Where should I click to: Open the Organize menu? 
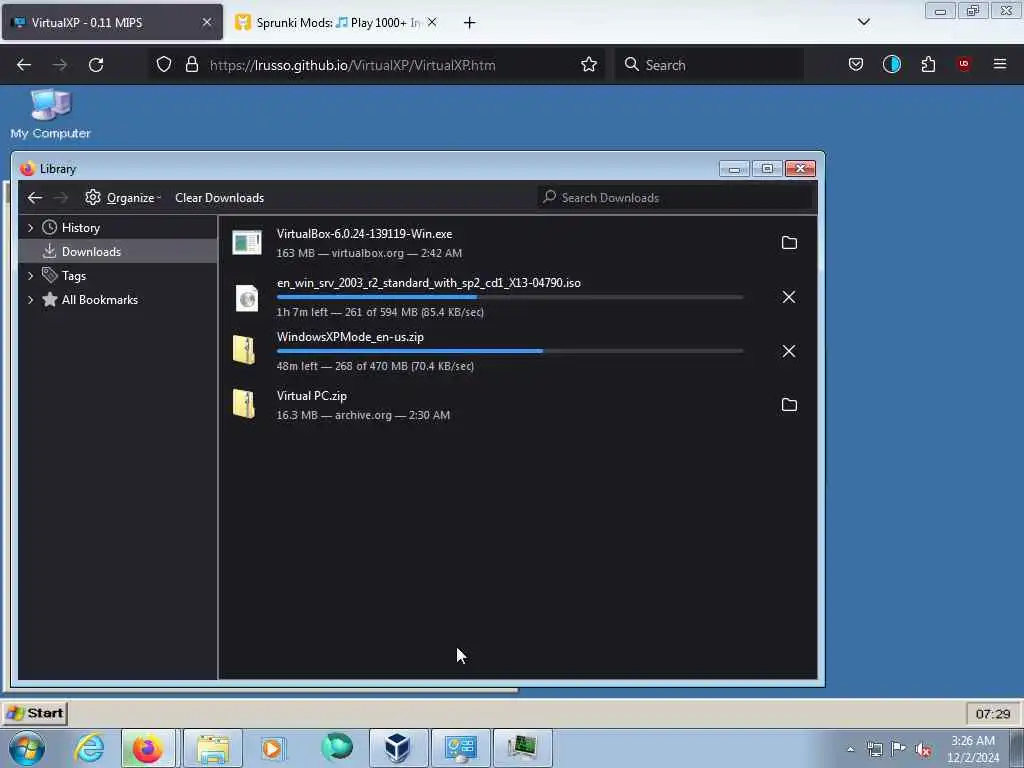point(123,198)
